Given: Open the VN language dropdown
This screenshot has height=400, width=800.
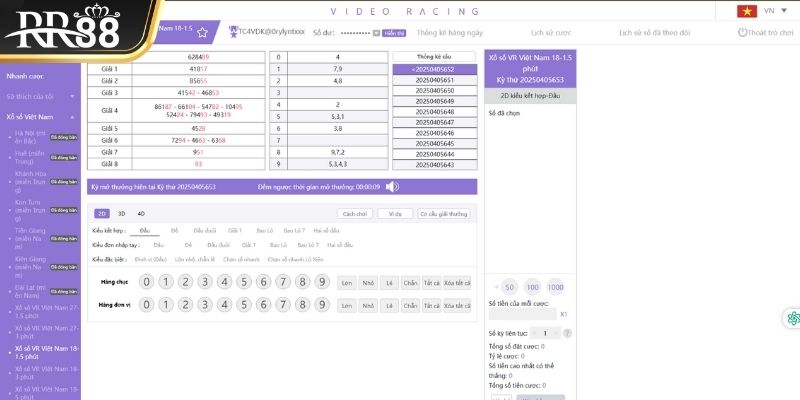Looking at the screenshot, I should [x=776, y=11].
